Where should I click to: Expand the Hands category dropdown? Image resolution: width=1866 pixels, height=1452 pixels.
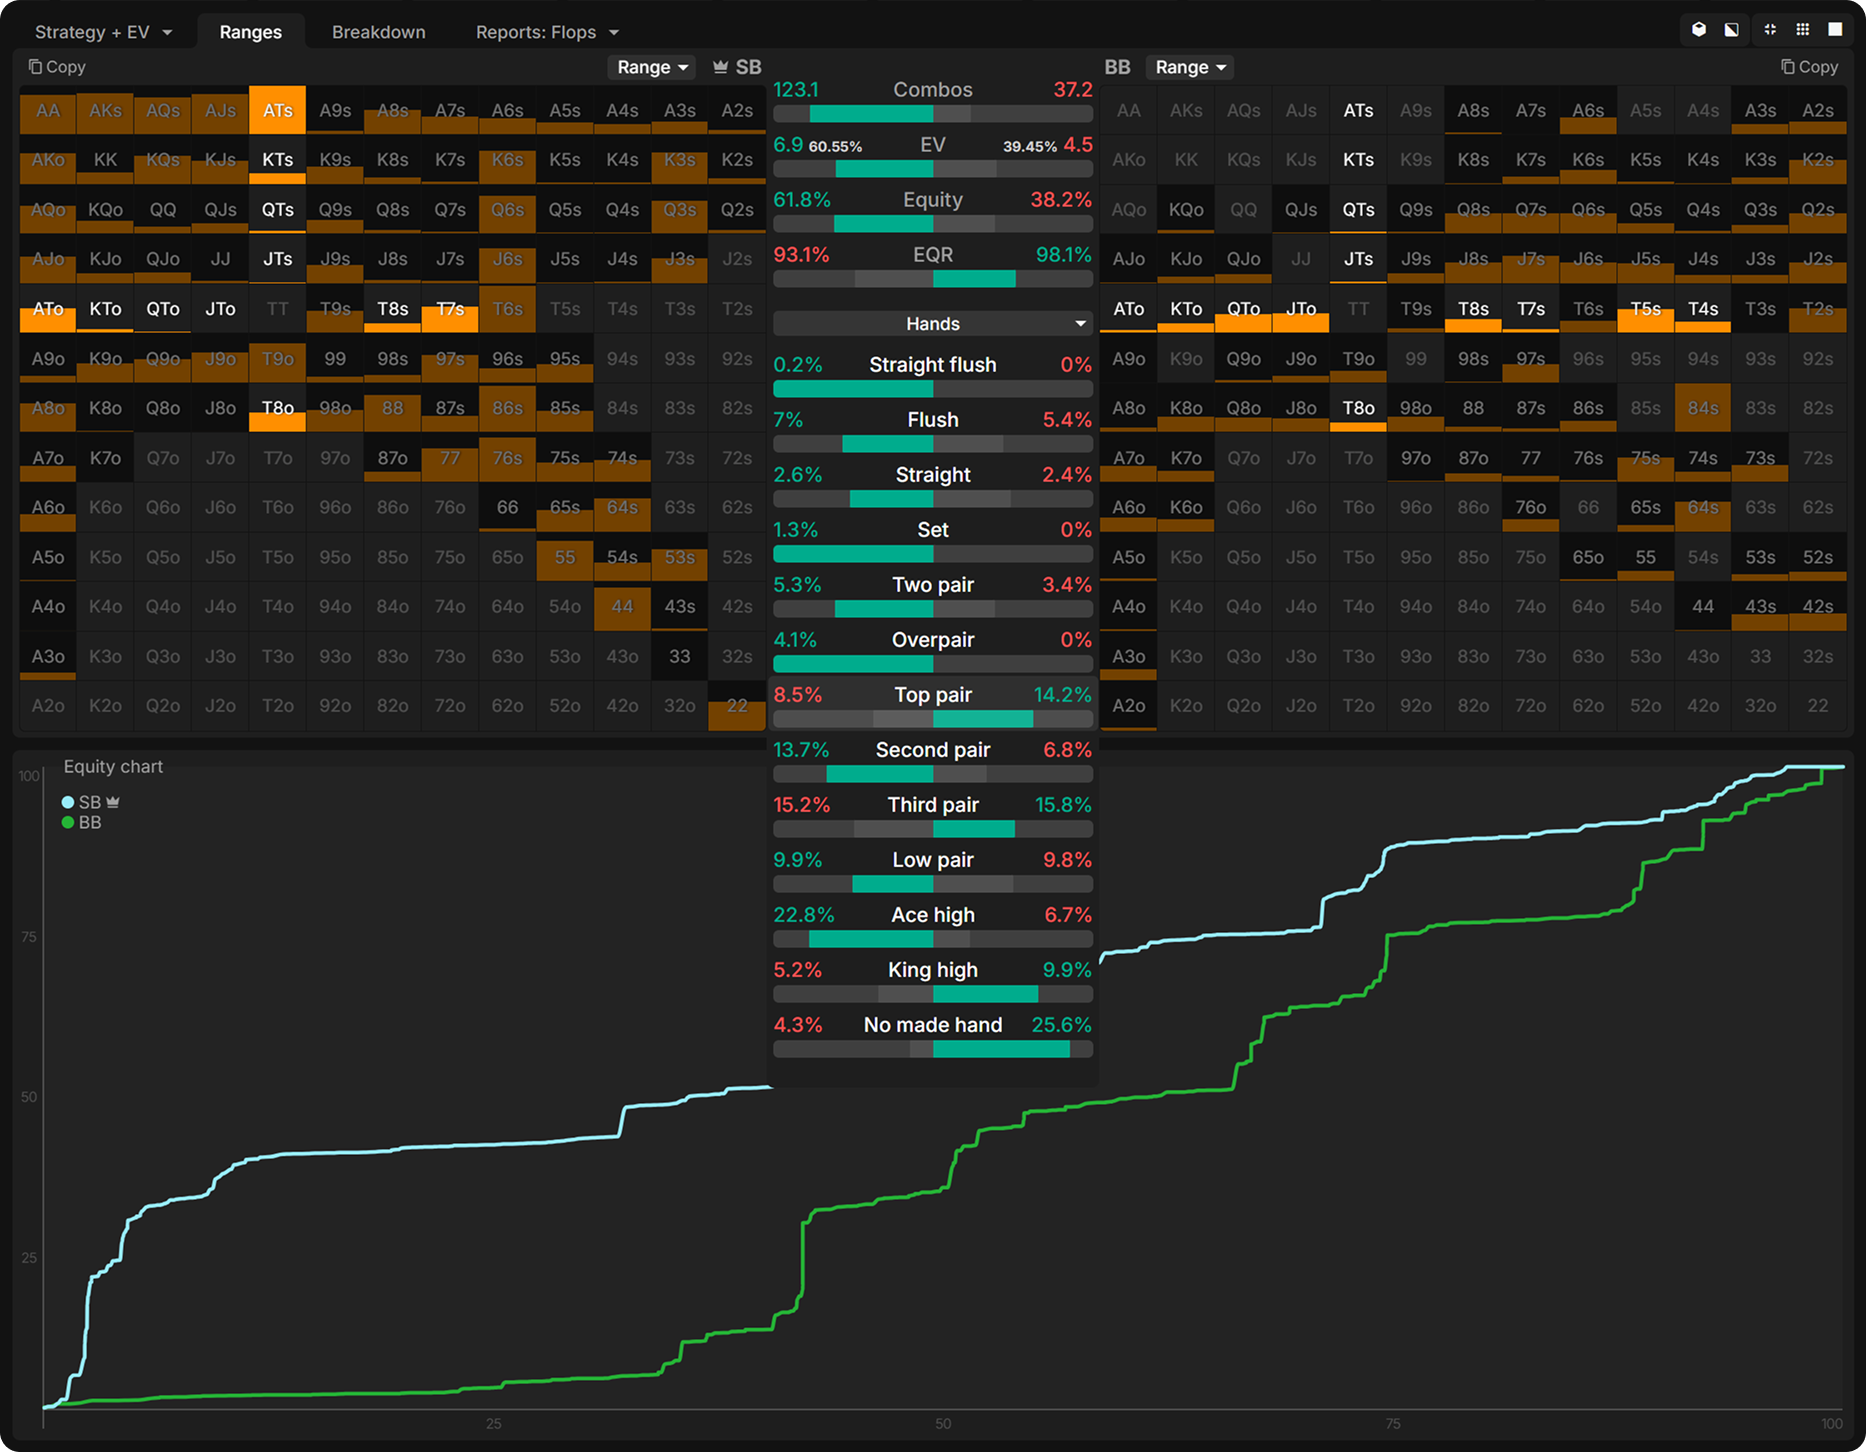pyautogui.click(x=932, y=324)
